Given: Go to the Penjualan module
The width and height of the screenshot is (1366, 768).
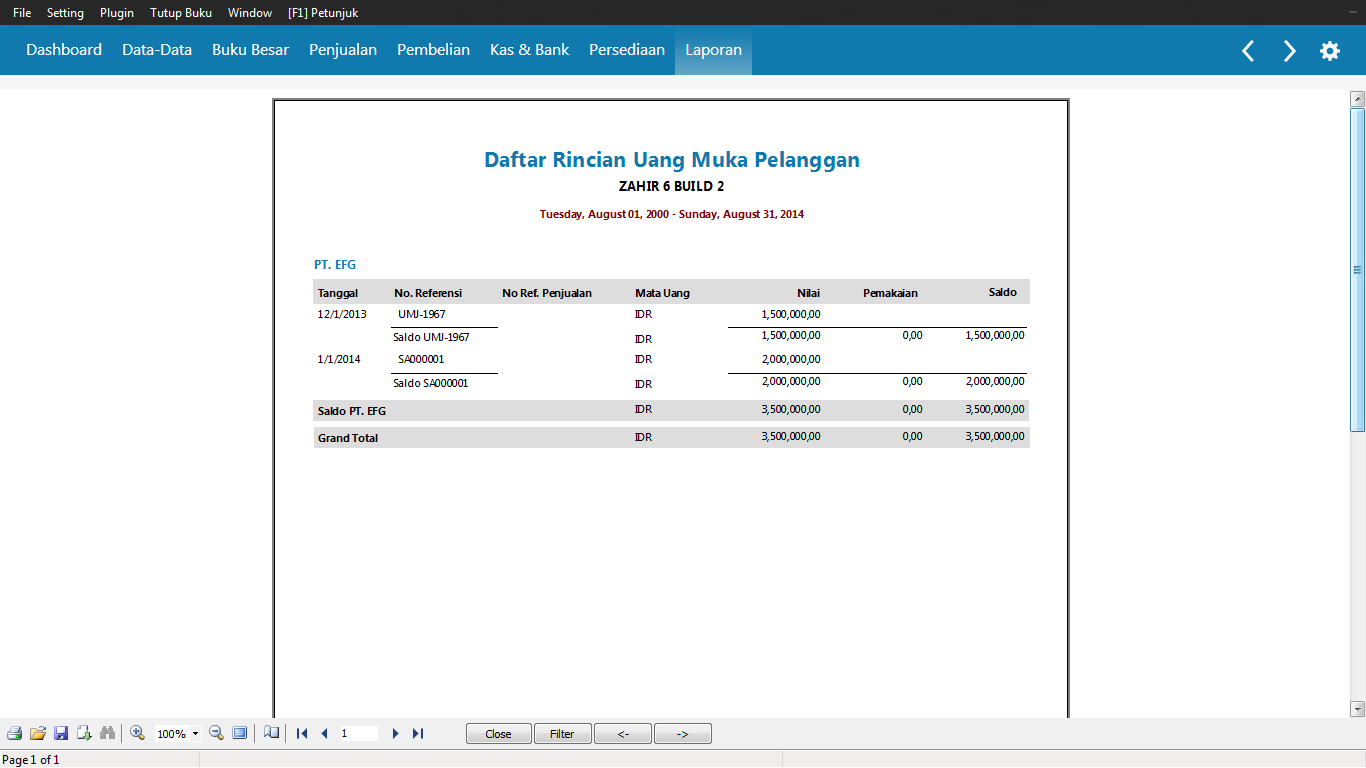Looking at the screenshot, I should (343, 50).
